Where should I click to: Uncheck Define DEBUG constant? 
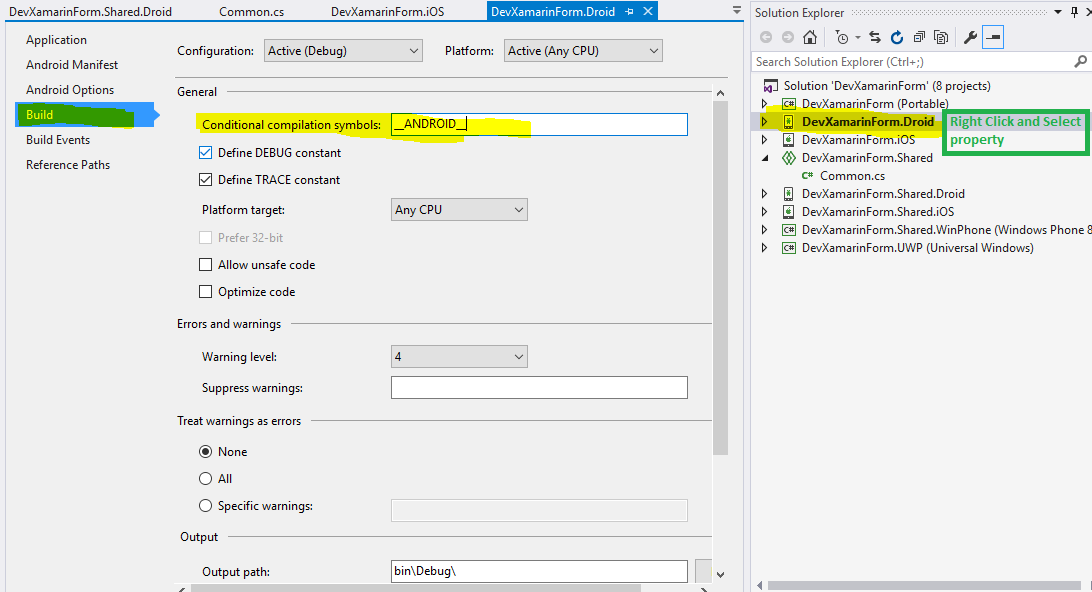(x=205, y=153)
